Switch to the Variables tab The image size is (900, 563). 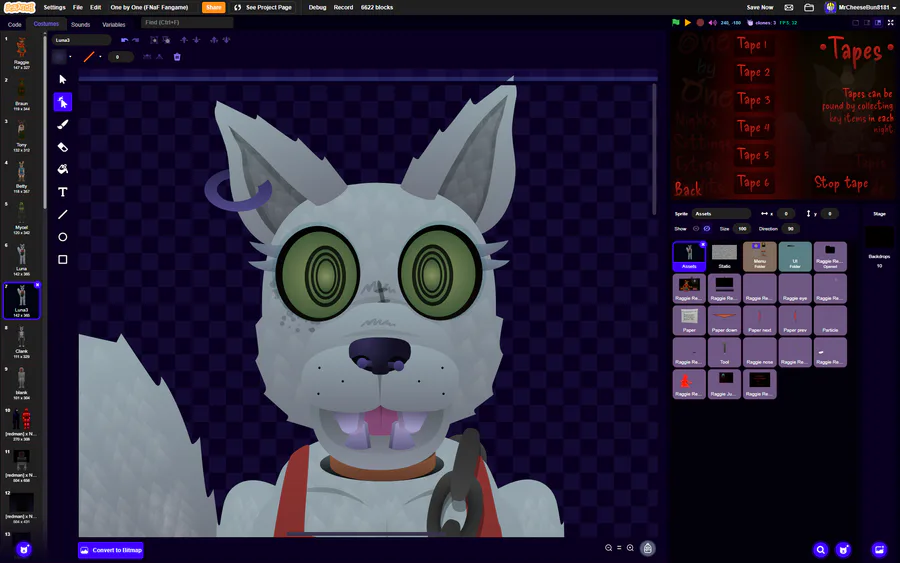[114, 24]
